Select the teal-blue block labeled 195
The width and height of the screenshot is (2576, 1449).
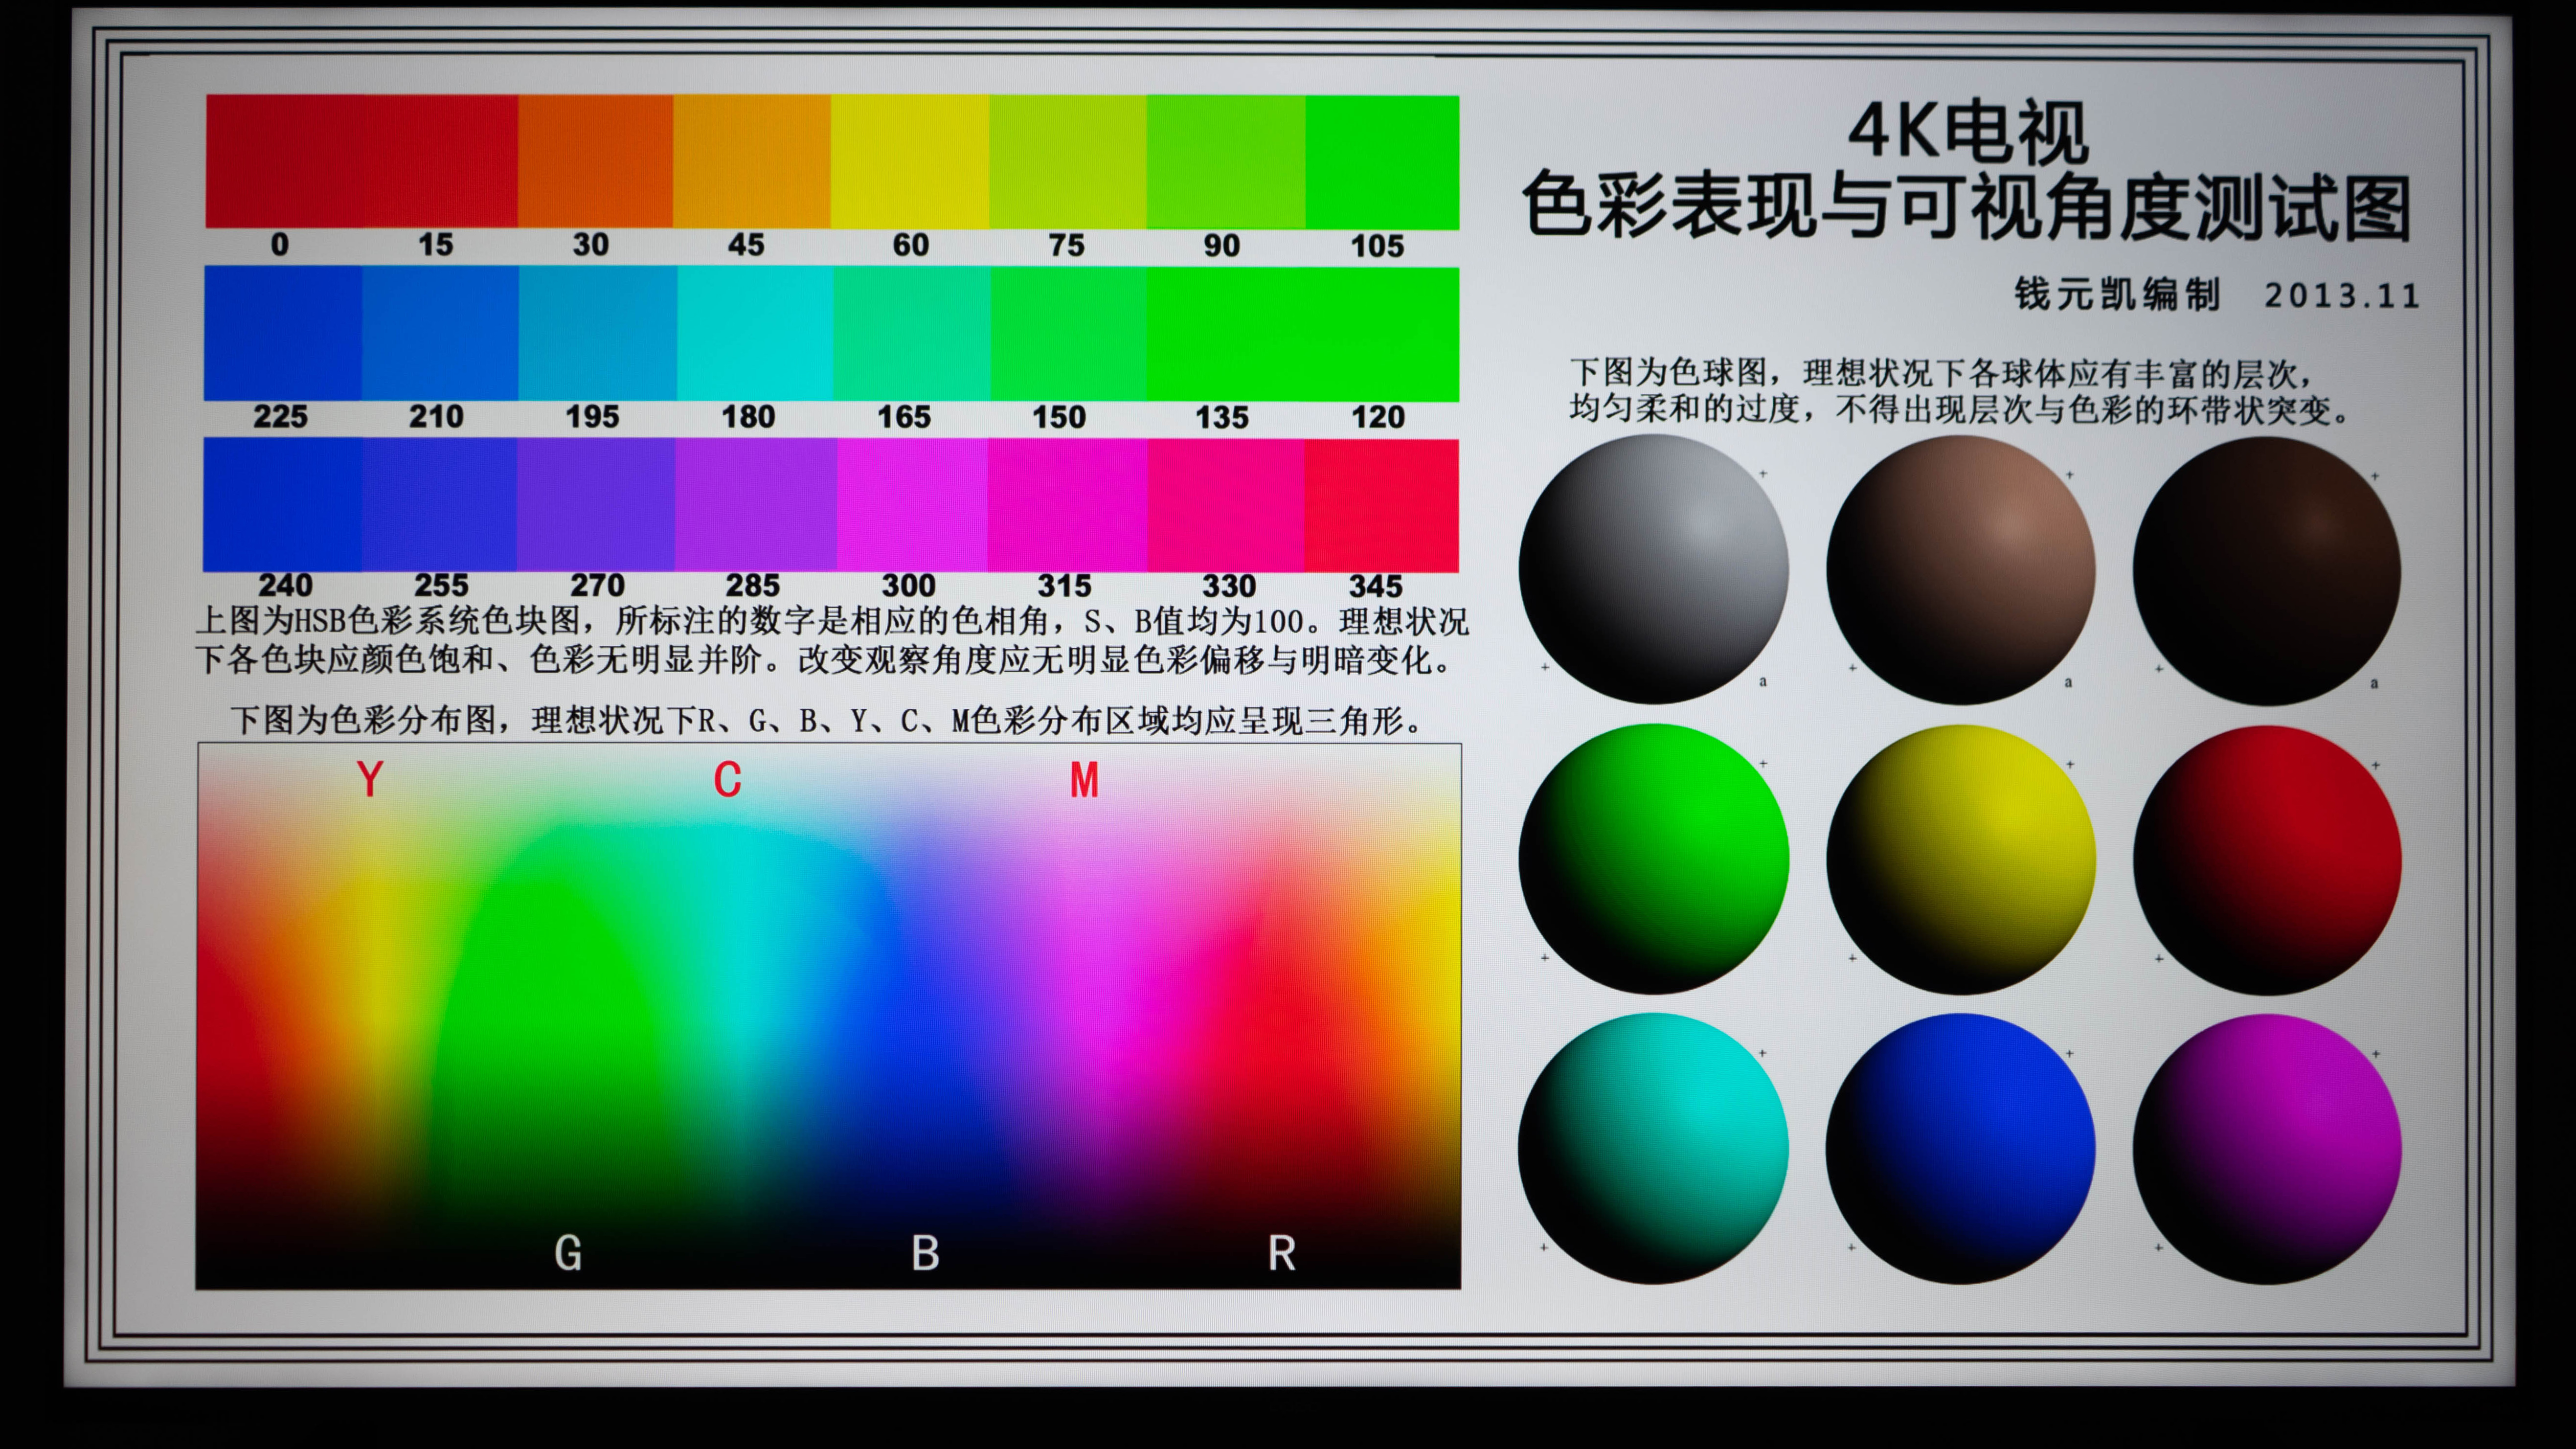pos(598,333)
